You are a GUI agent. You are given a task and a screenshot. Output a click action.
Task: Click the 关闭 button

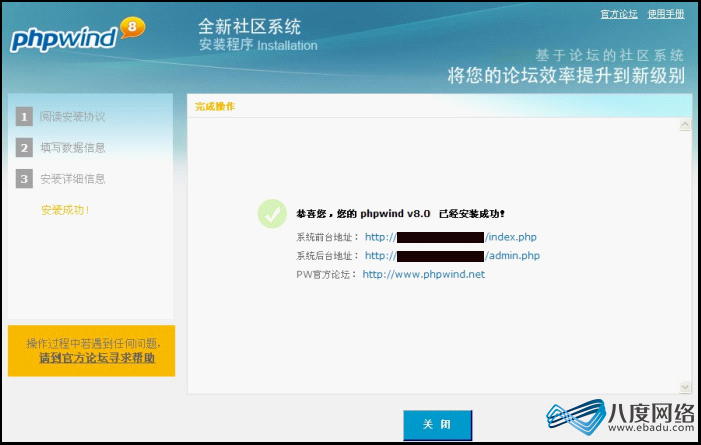coord(437,425)
